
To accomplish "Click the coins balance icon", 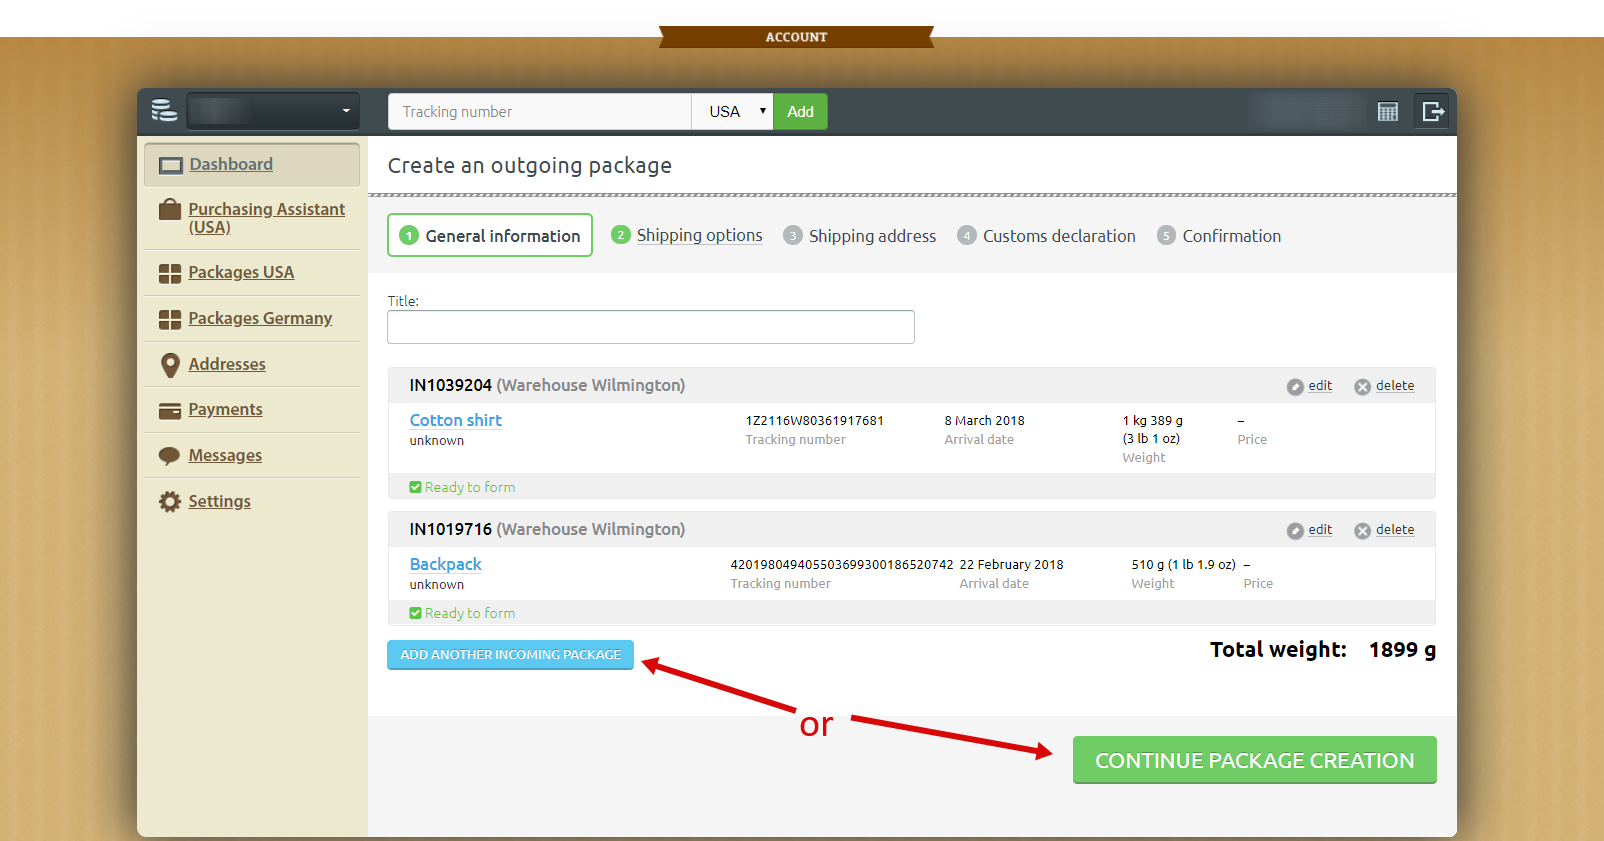I will [x=164, y=111].
